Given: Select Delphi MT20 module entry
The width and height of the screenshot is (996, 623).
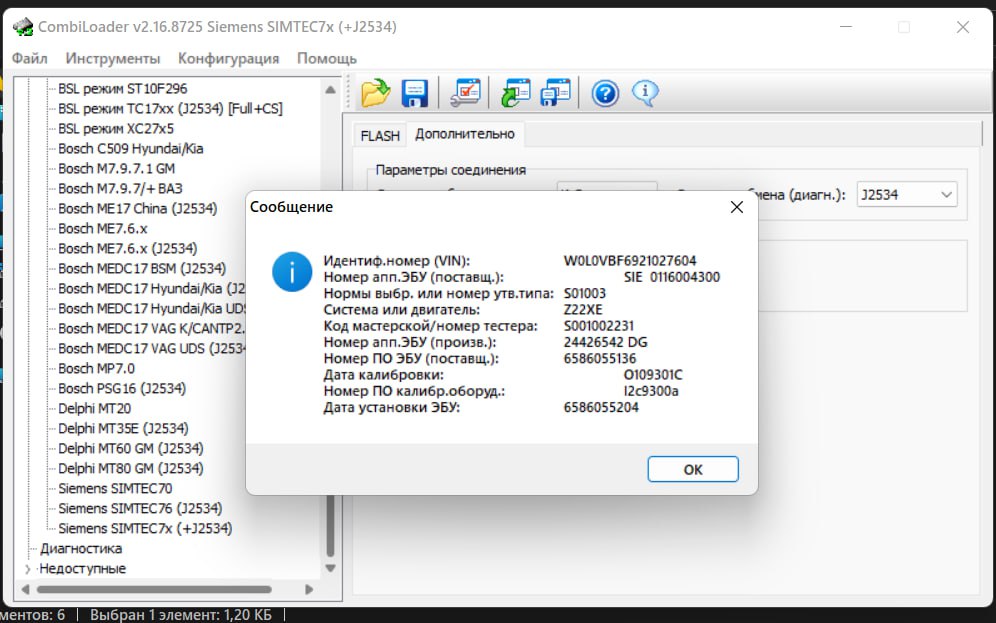Looking at the screenshot, I should tap(95, 408).
